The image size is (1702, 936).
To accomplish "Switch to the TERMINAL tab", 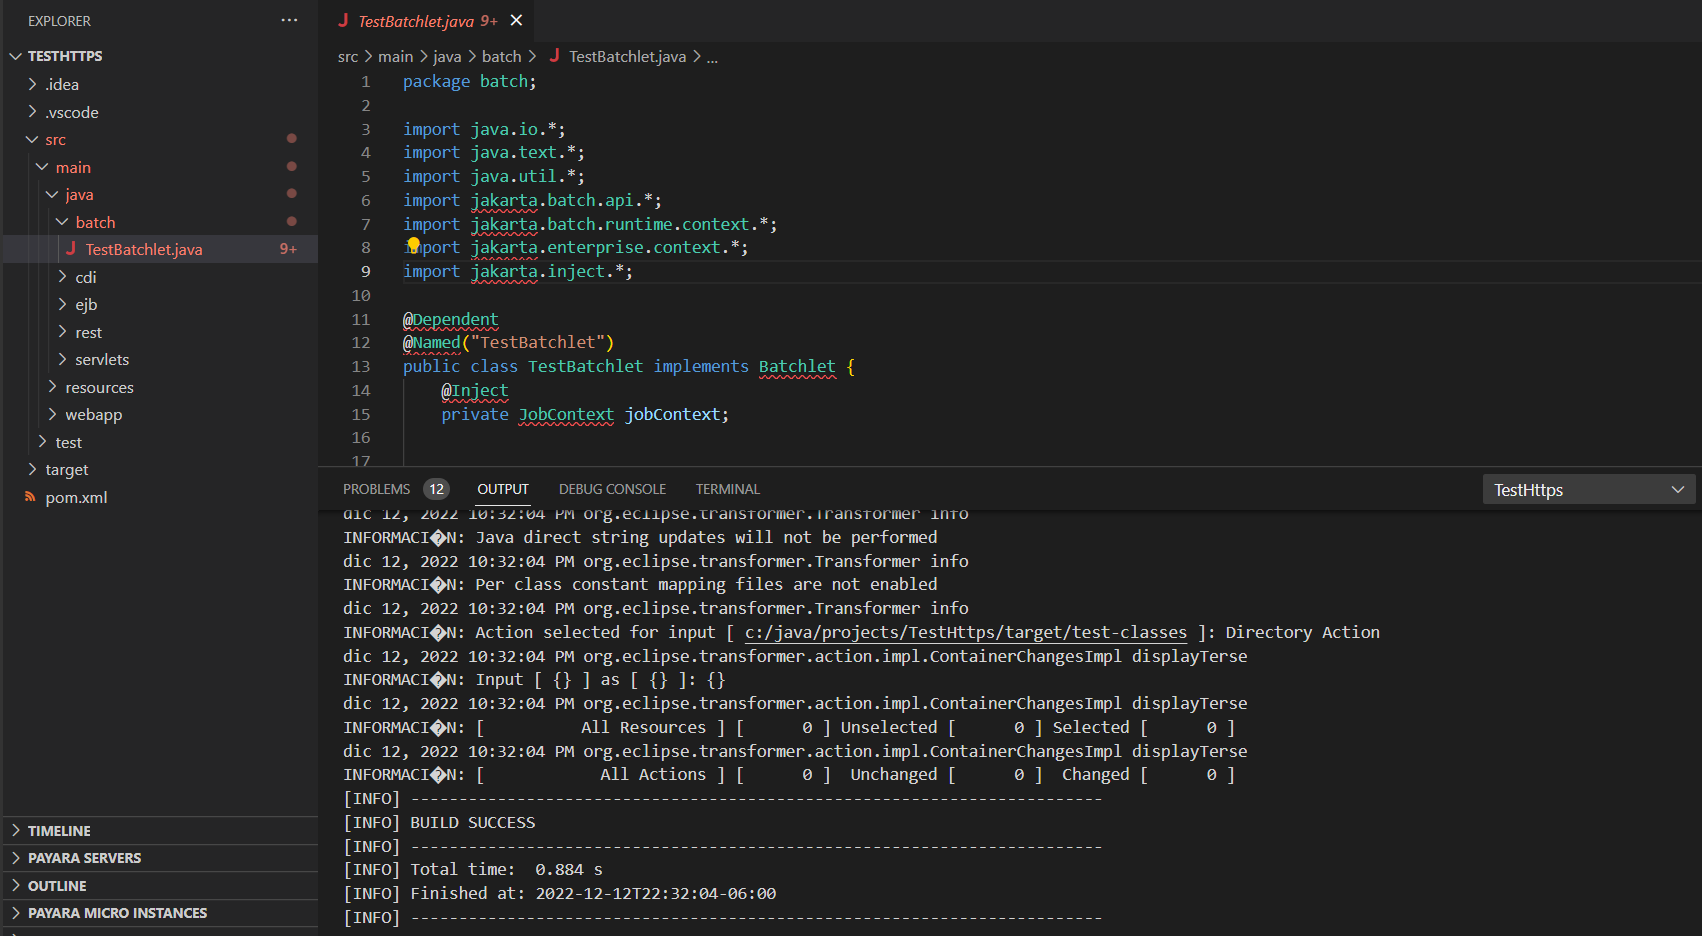I will 727,489.
